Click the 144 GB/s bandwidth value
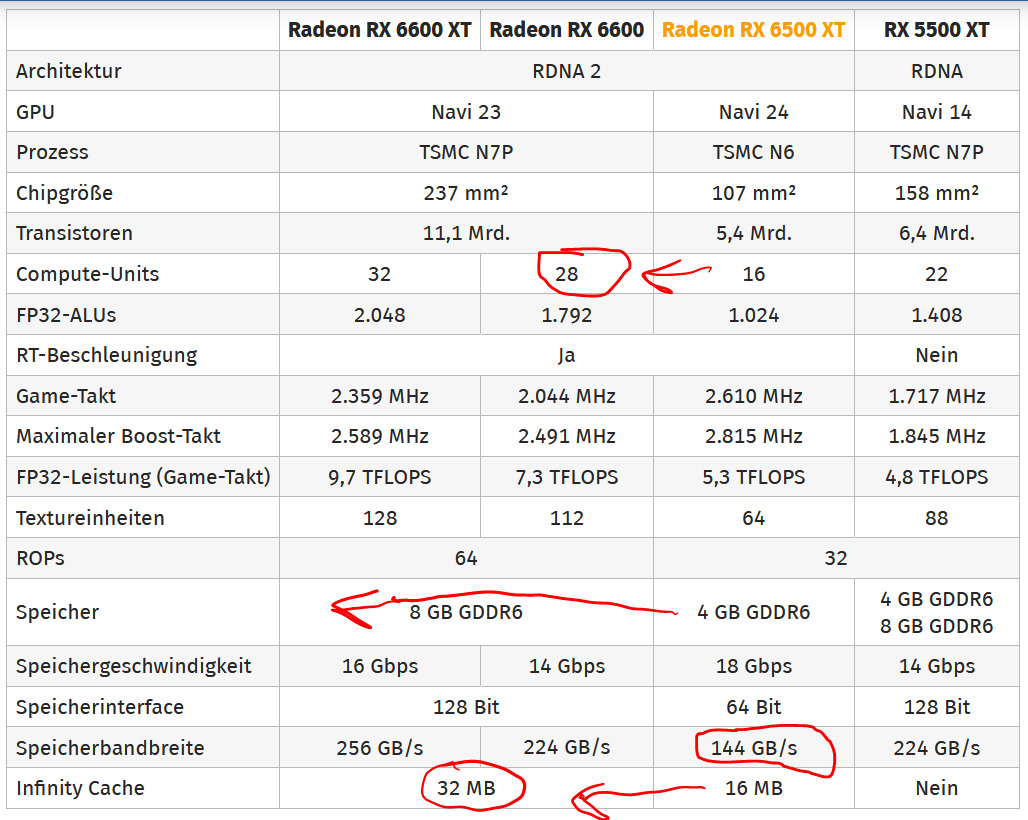This screenshot has width=1028, height=820. 753,748
